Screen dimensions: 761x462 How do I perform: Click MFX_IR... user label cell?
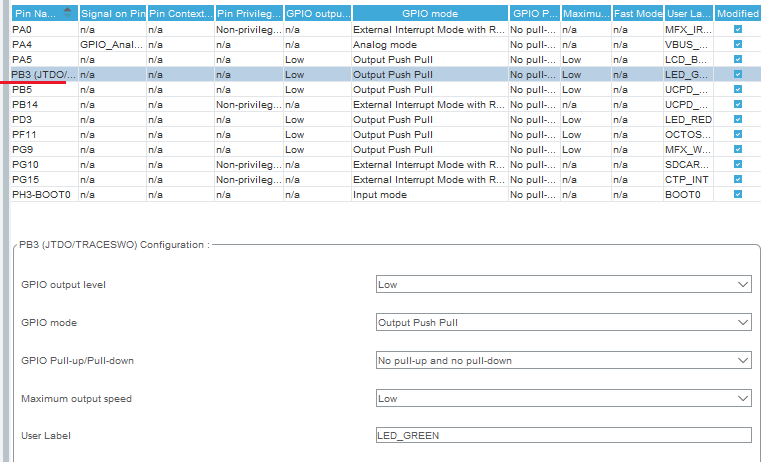pos(689,30)
